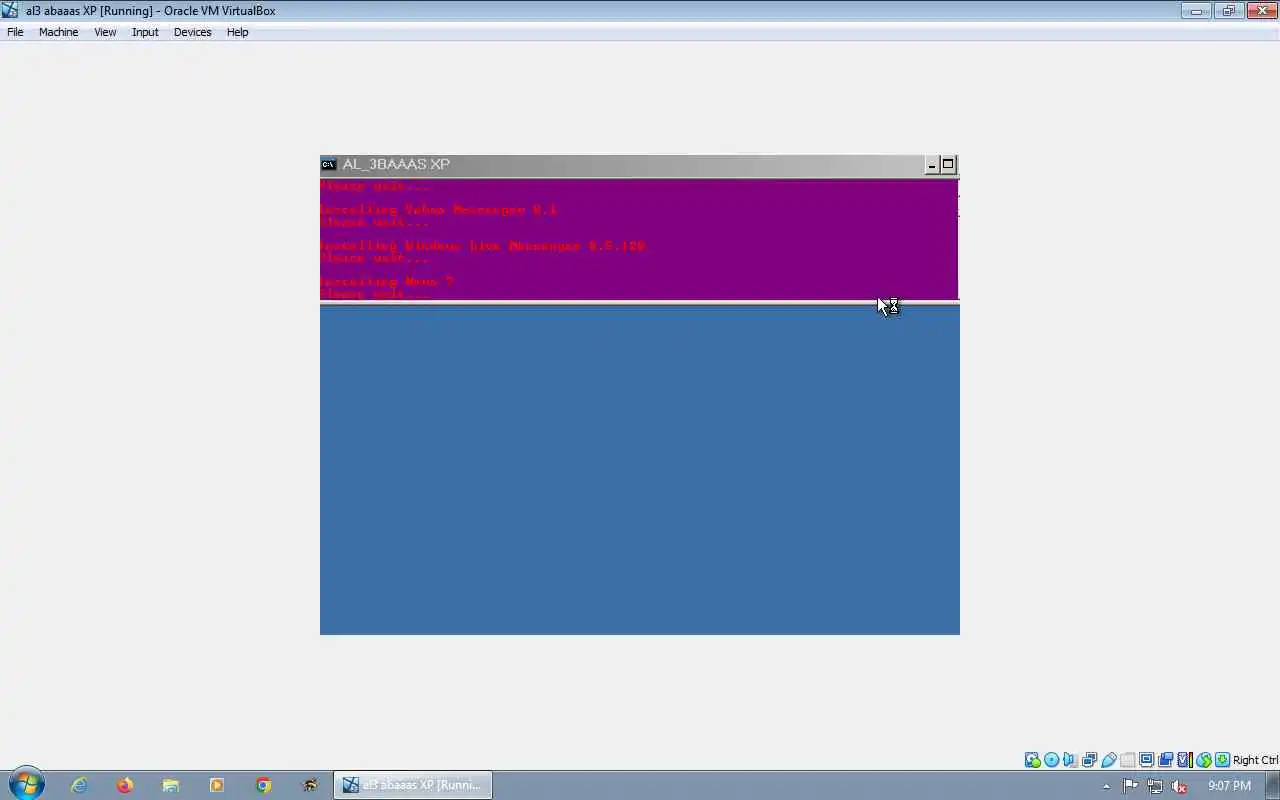Click the network adapters status icon
The width and height of the screenshot is (1280, 800).
coord(1089,760)
